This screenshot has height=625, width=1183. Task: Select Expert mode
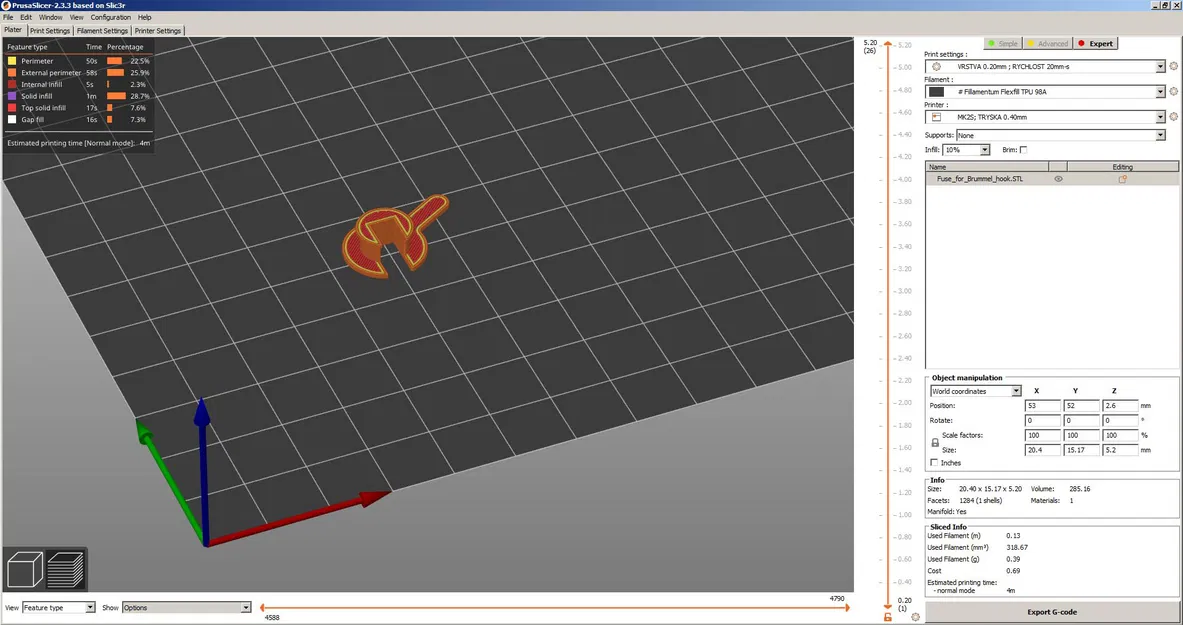tap(1095, 44)
